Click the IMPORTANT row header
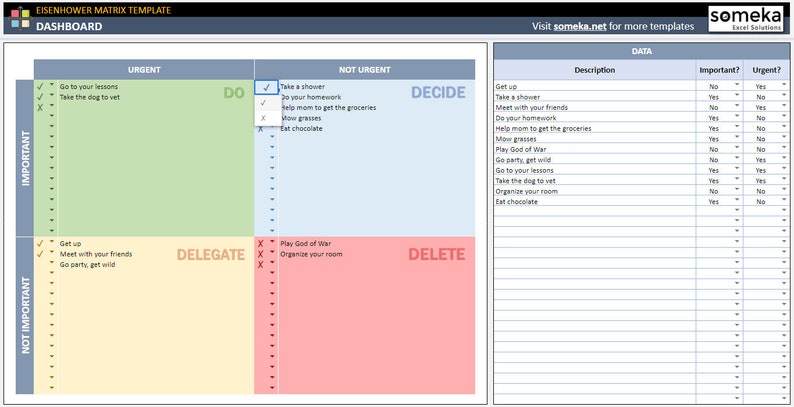794x407 pixels. pos(25,158)
